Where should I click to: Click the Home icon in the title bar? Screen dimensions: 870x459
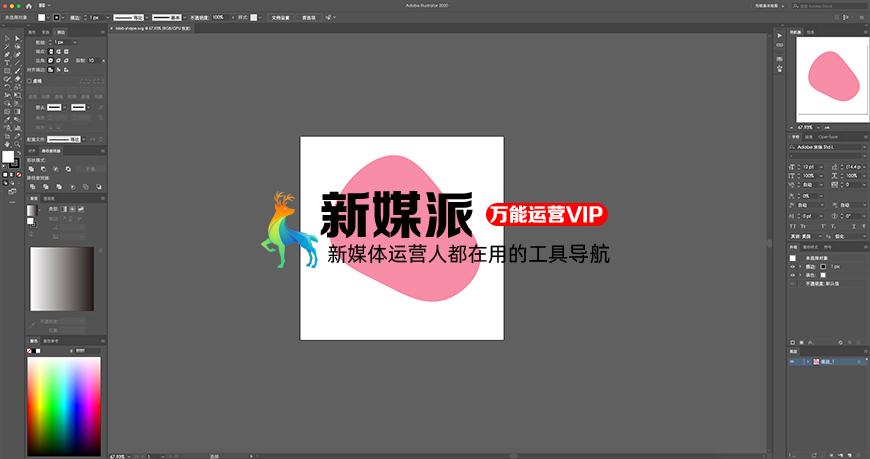pos(28,6)
